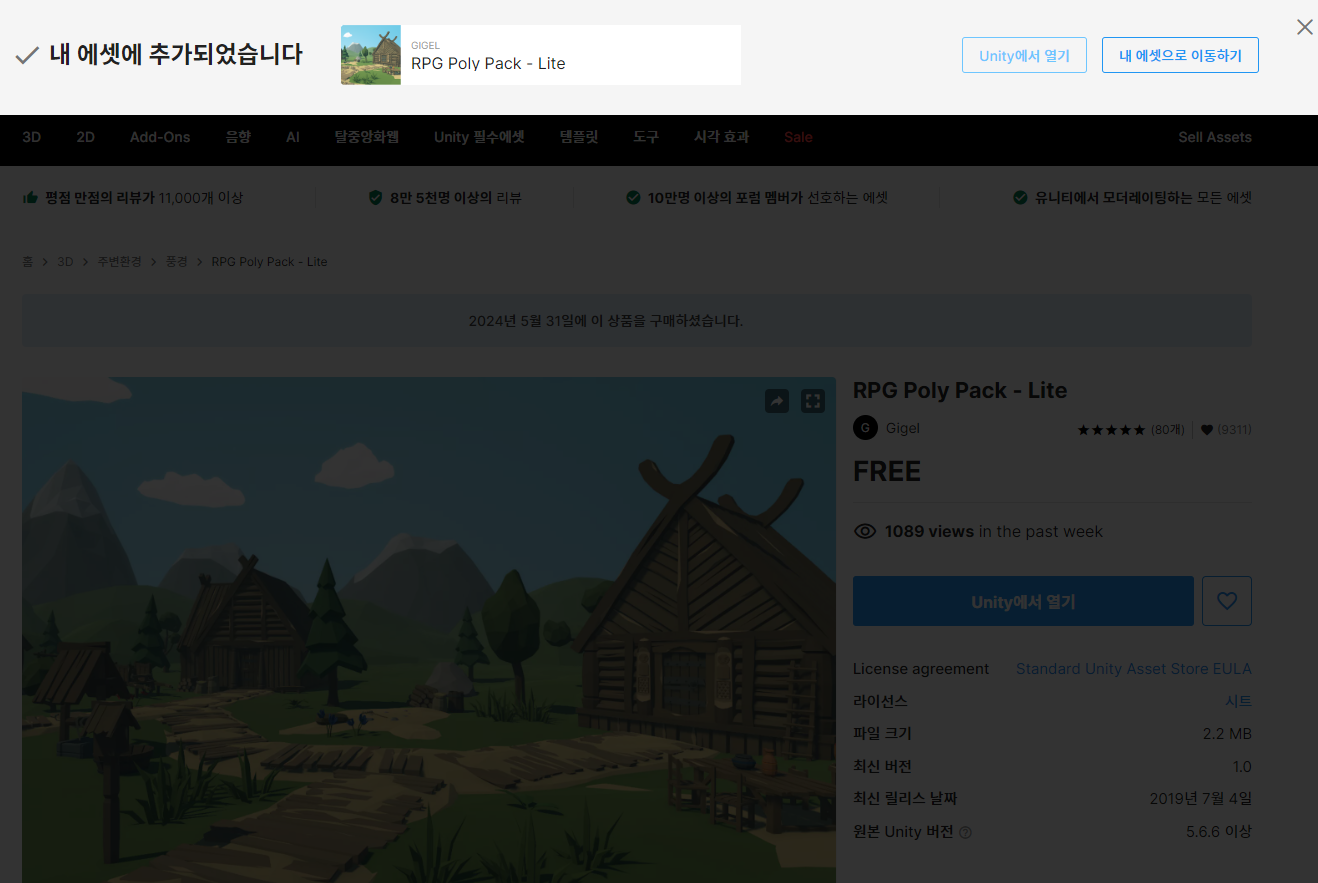
Task: Click the 시트 license link
Action: click(x=1239, y=701)
